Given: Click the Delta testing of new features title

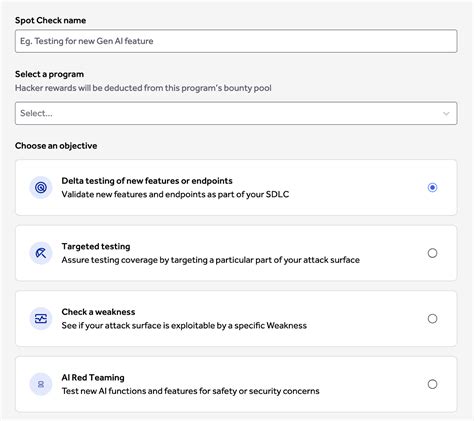Looking at the screenshot, I should tap(147, 181).
